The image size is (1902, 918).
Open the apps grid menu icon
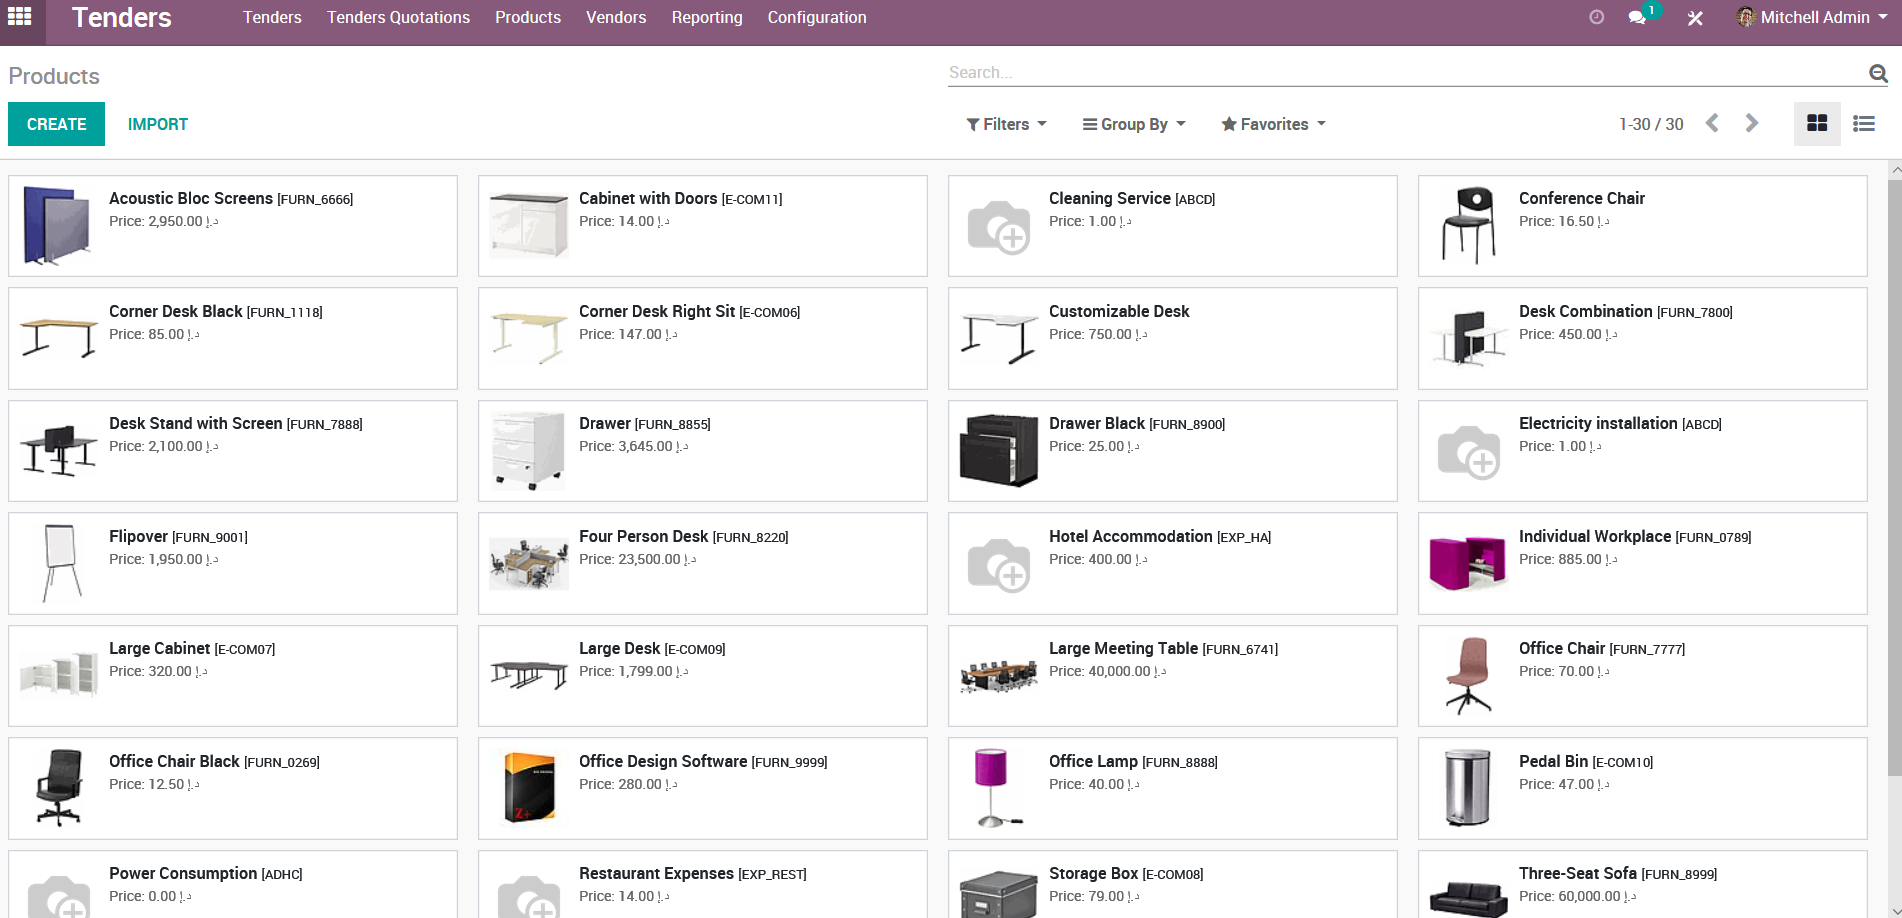[x=20, y=17]
